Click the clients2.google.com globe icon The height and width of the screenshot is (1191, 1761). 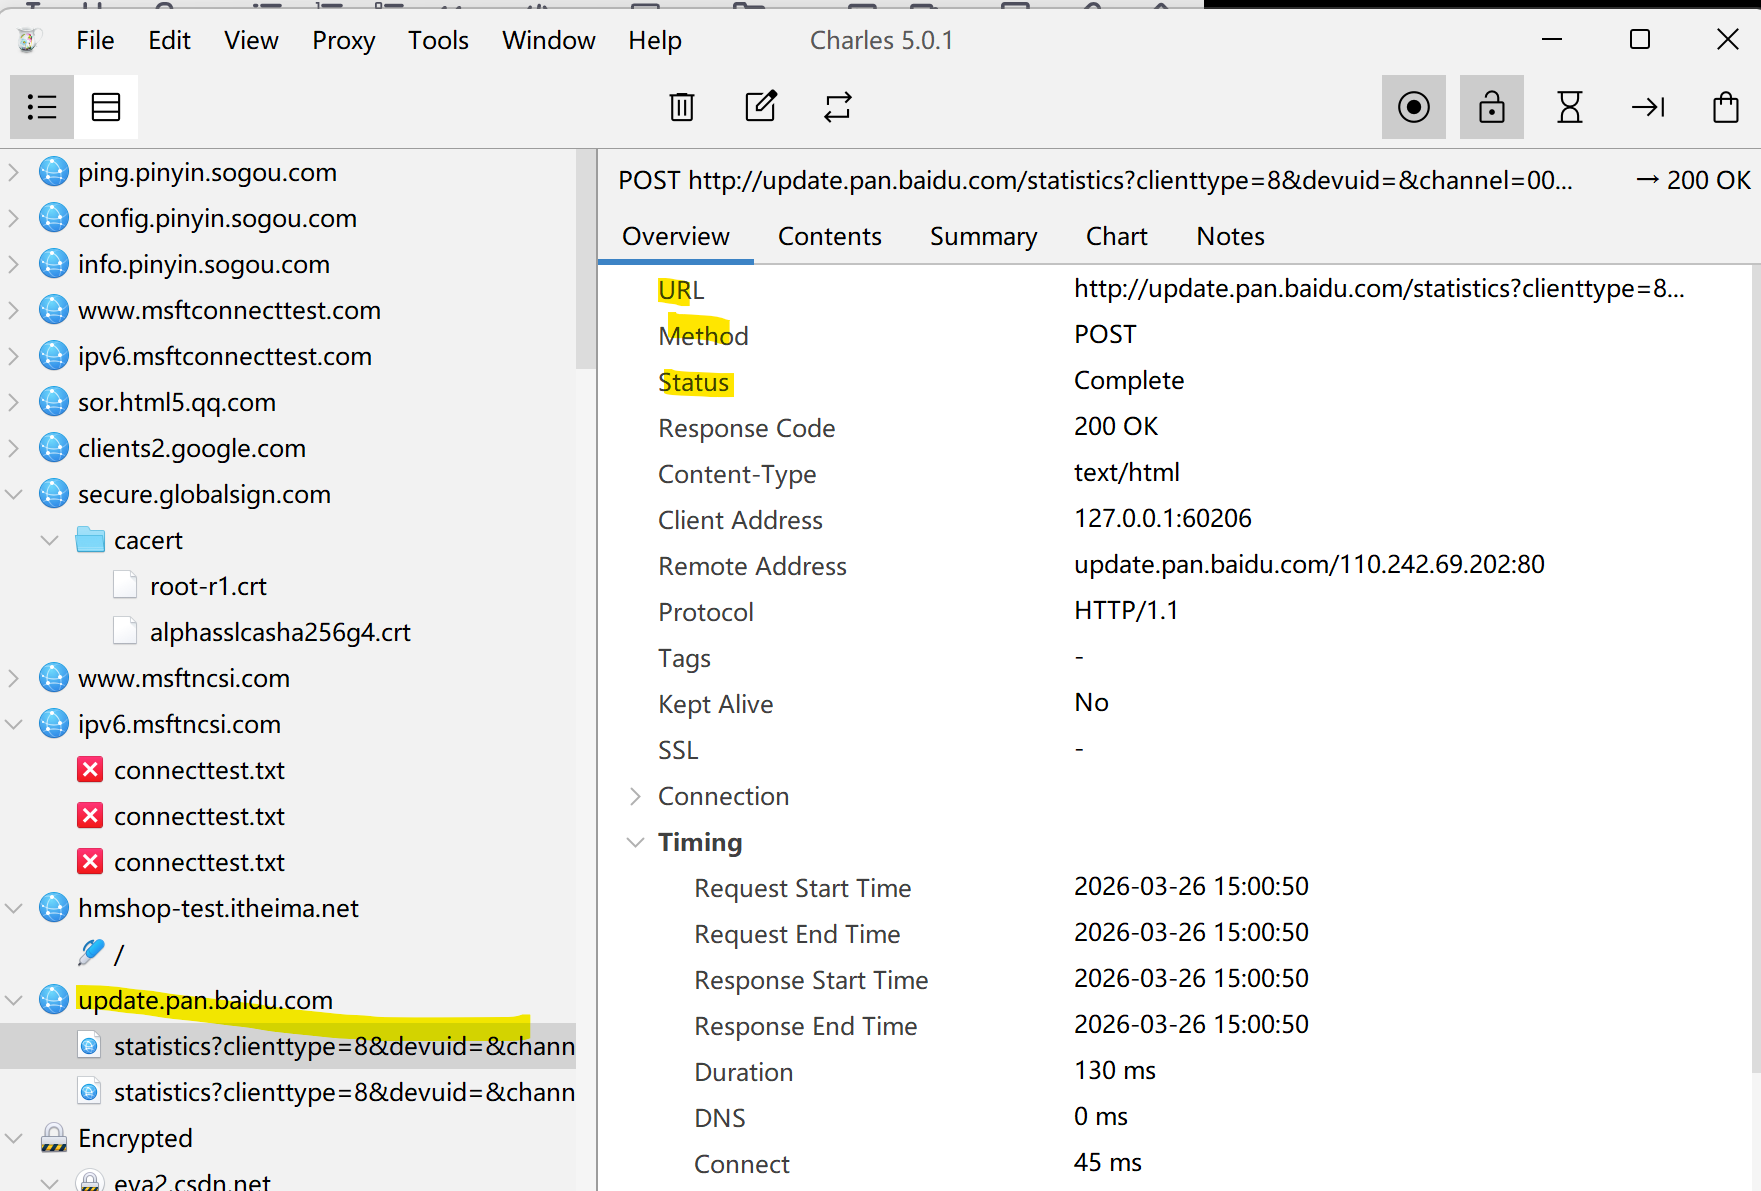click(x=54, y=448)
